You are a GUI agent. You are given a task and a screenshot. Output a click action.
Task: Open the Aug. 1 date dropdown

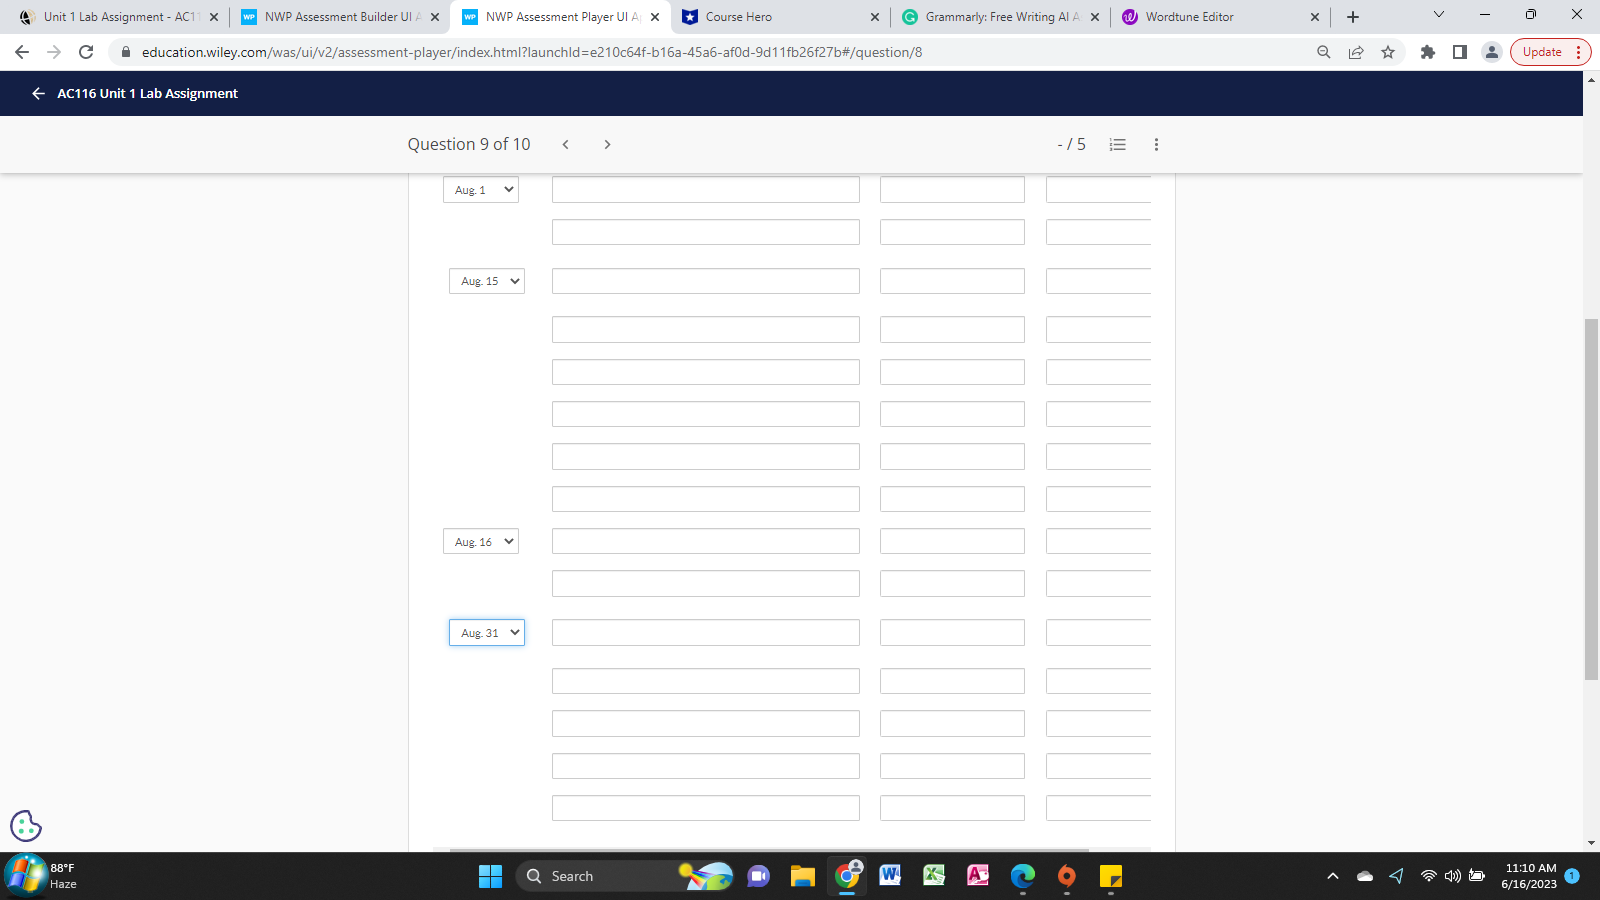[x=481, y=190]
